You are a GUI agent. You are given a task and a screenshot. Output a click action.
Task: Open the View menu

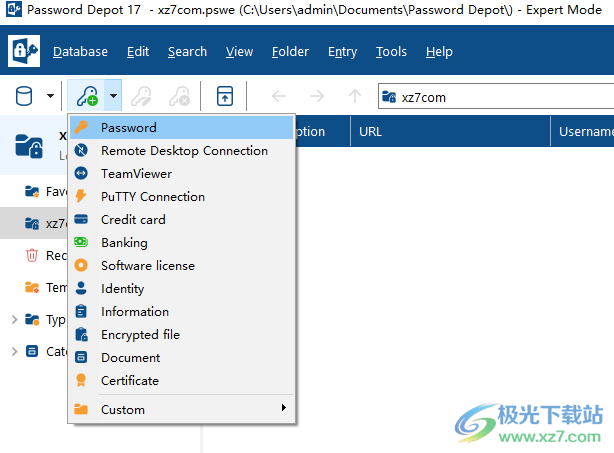coord(239,52)
